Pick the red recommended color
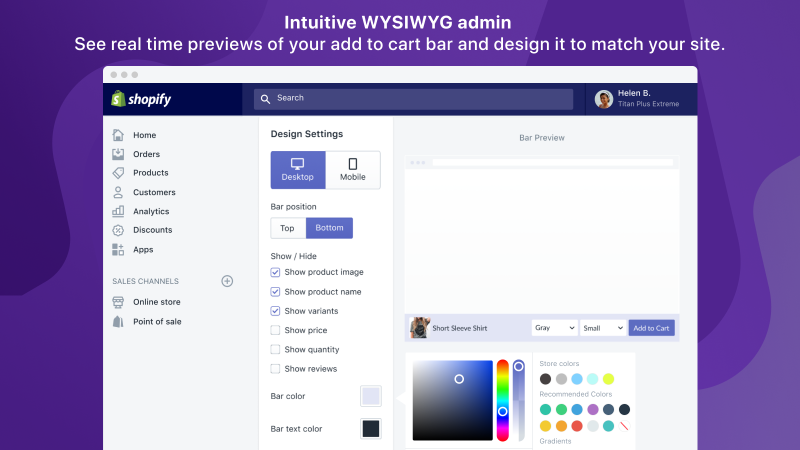Viewport: 800px width, 450px height. (x=577, y=426)
